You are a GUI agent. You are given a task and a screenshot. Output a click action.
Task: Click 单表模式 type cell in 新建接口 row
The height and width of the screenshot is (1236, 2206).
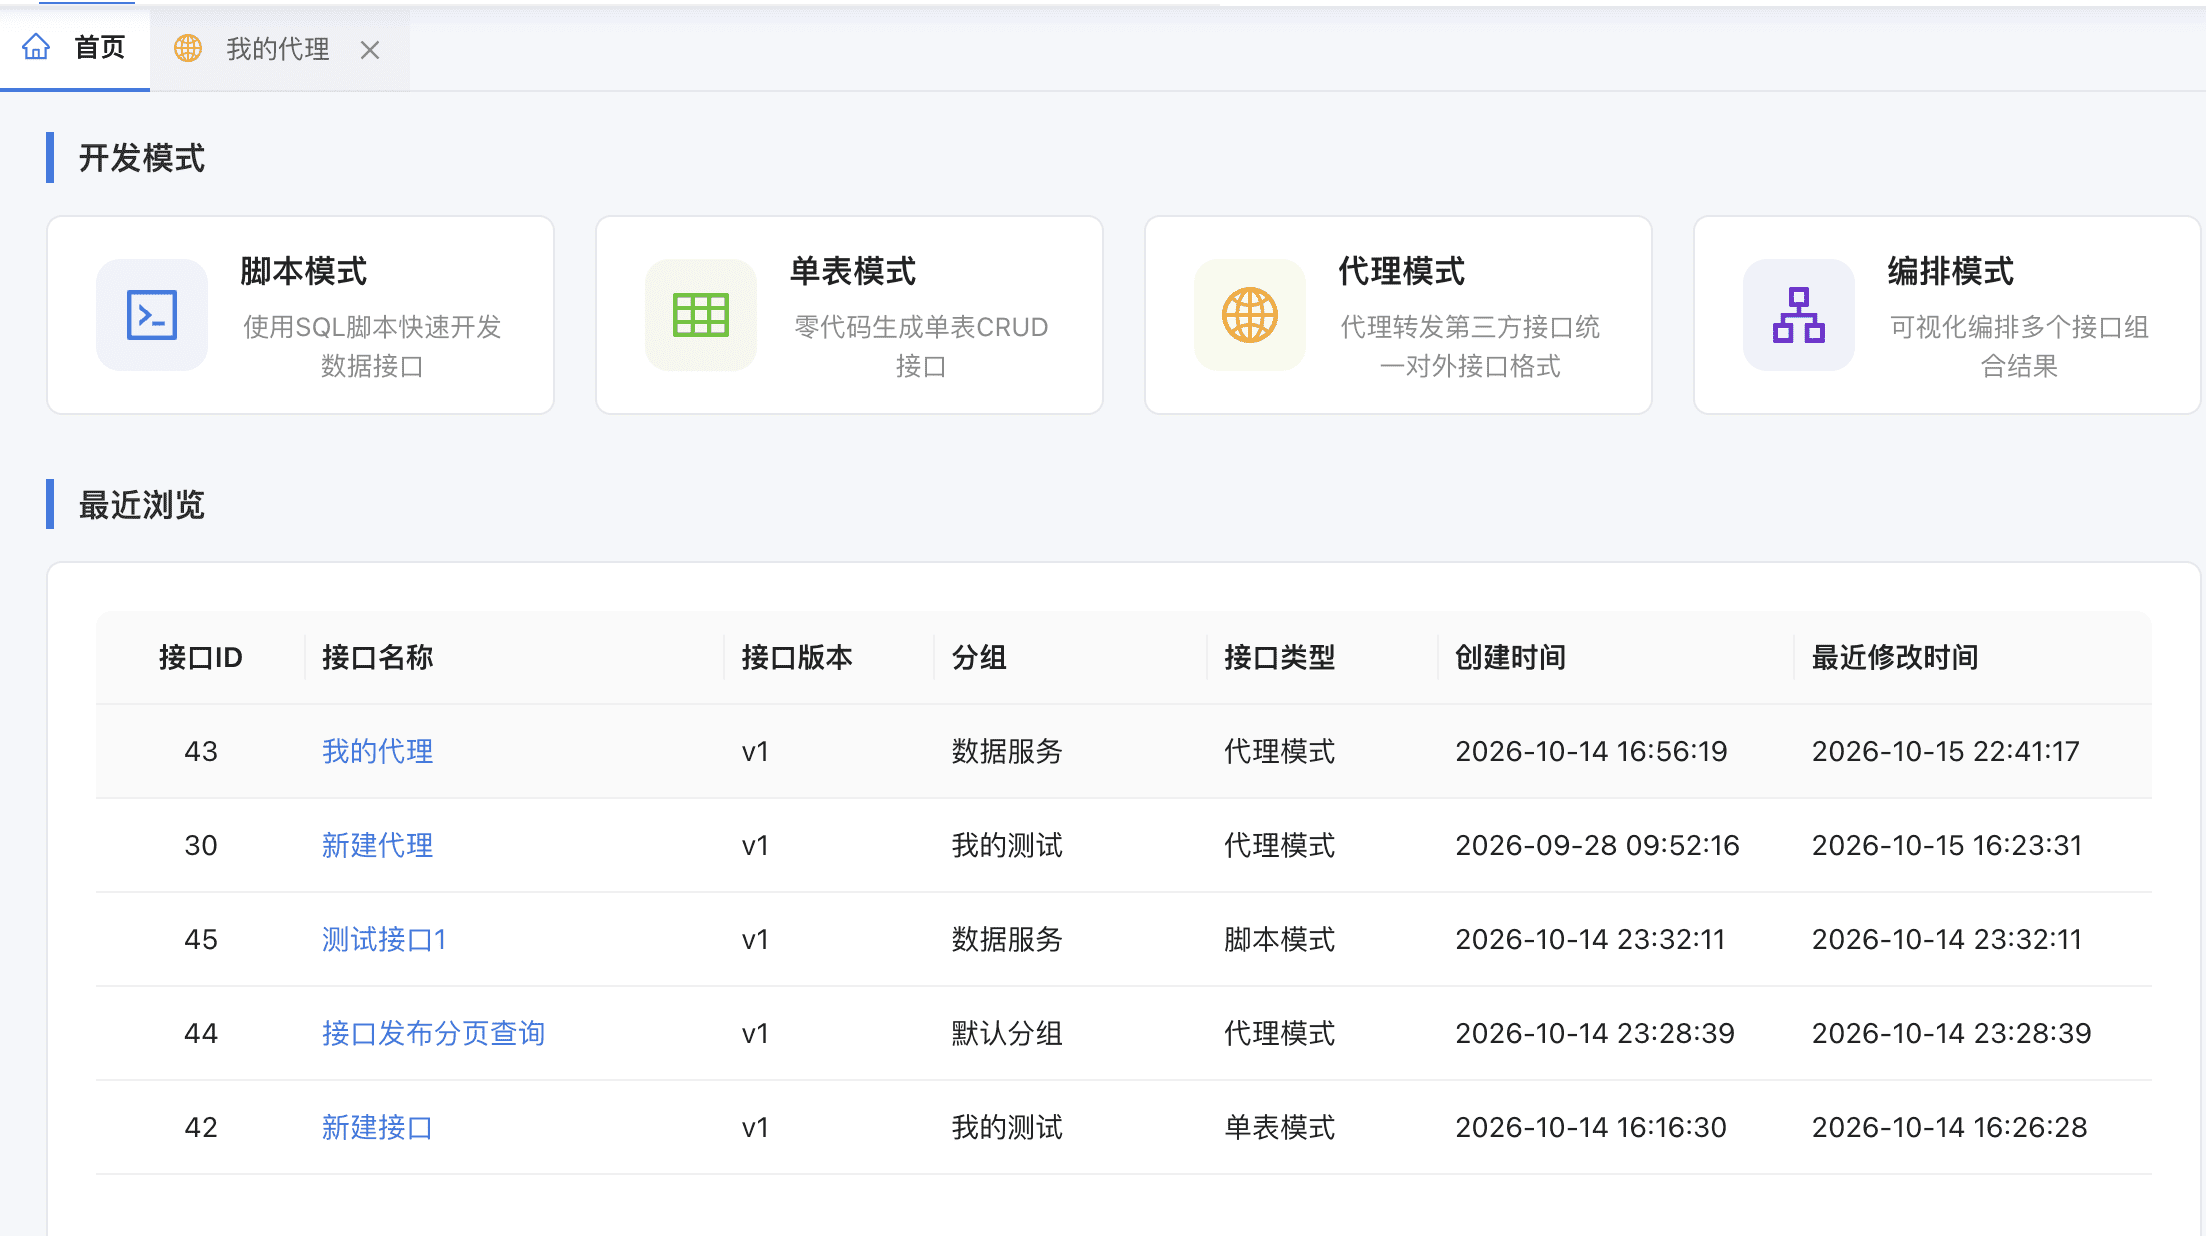[x=1280, y=1127]
